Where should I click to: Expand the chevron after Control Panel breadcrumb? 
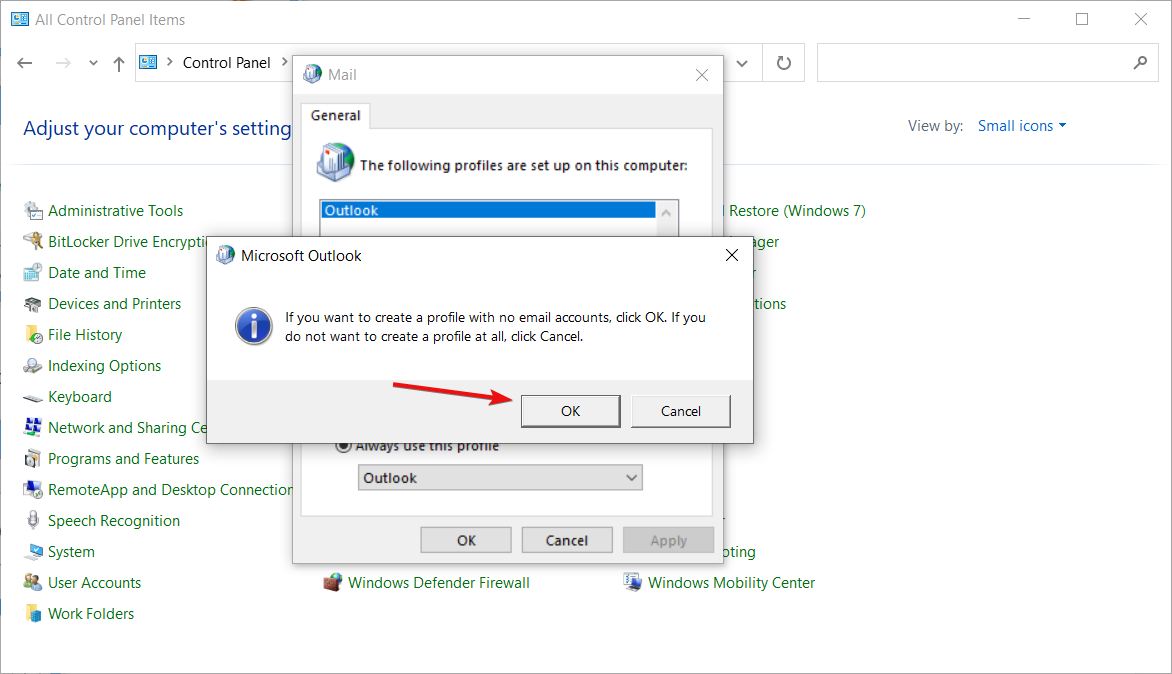(284, 62)
